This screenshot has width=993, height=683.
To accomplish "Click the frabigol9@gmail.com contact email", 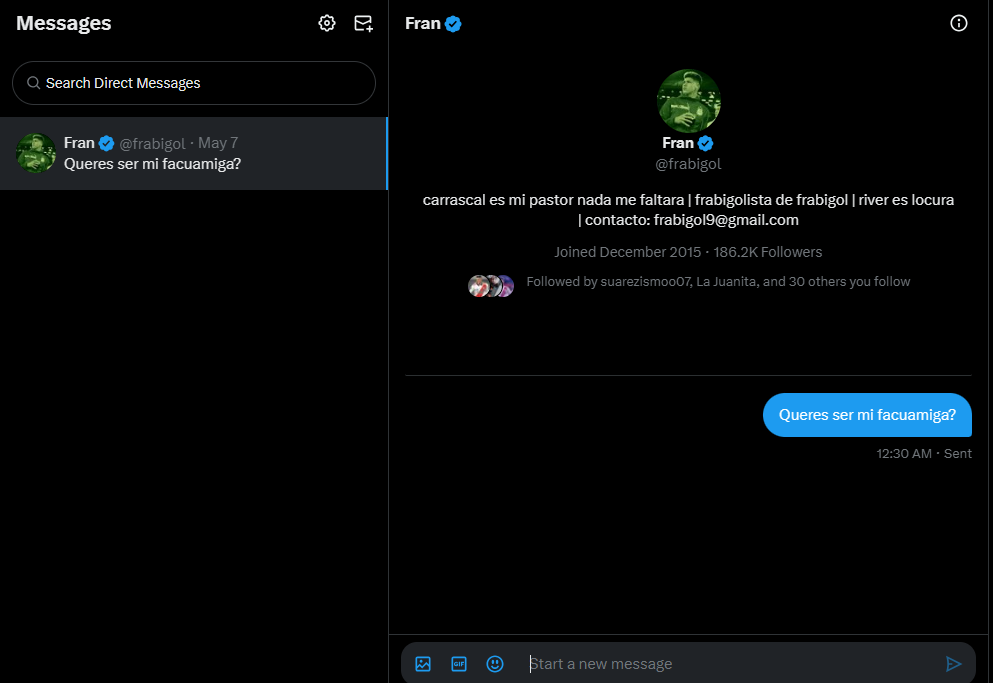I will [x=726, y=220].
